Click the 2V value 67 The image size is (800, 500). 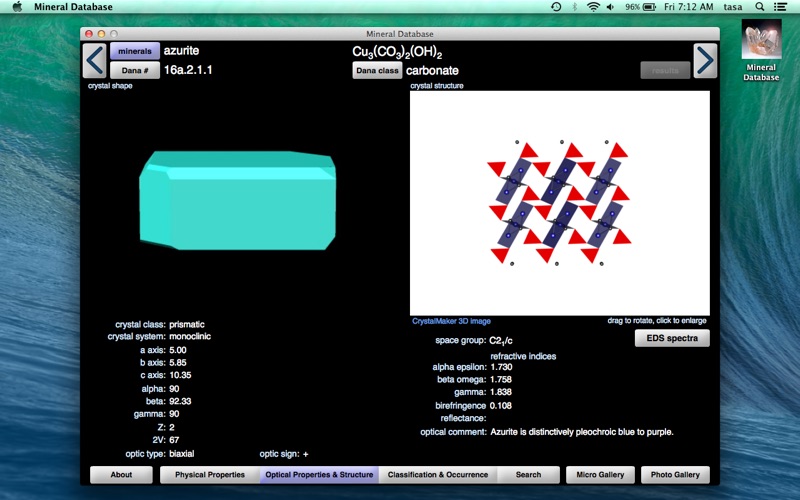174,440
